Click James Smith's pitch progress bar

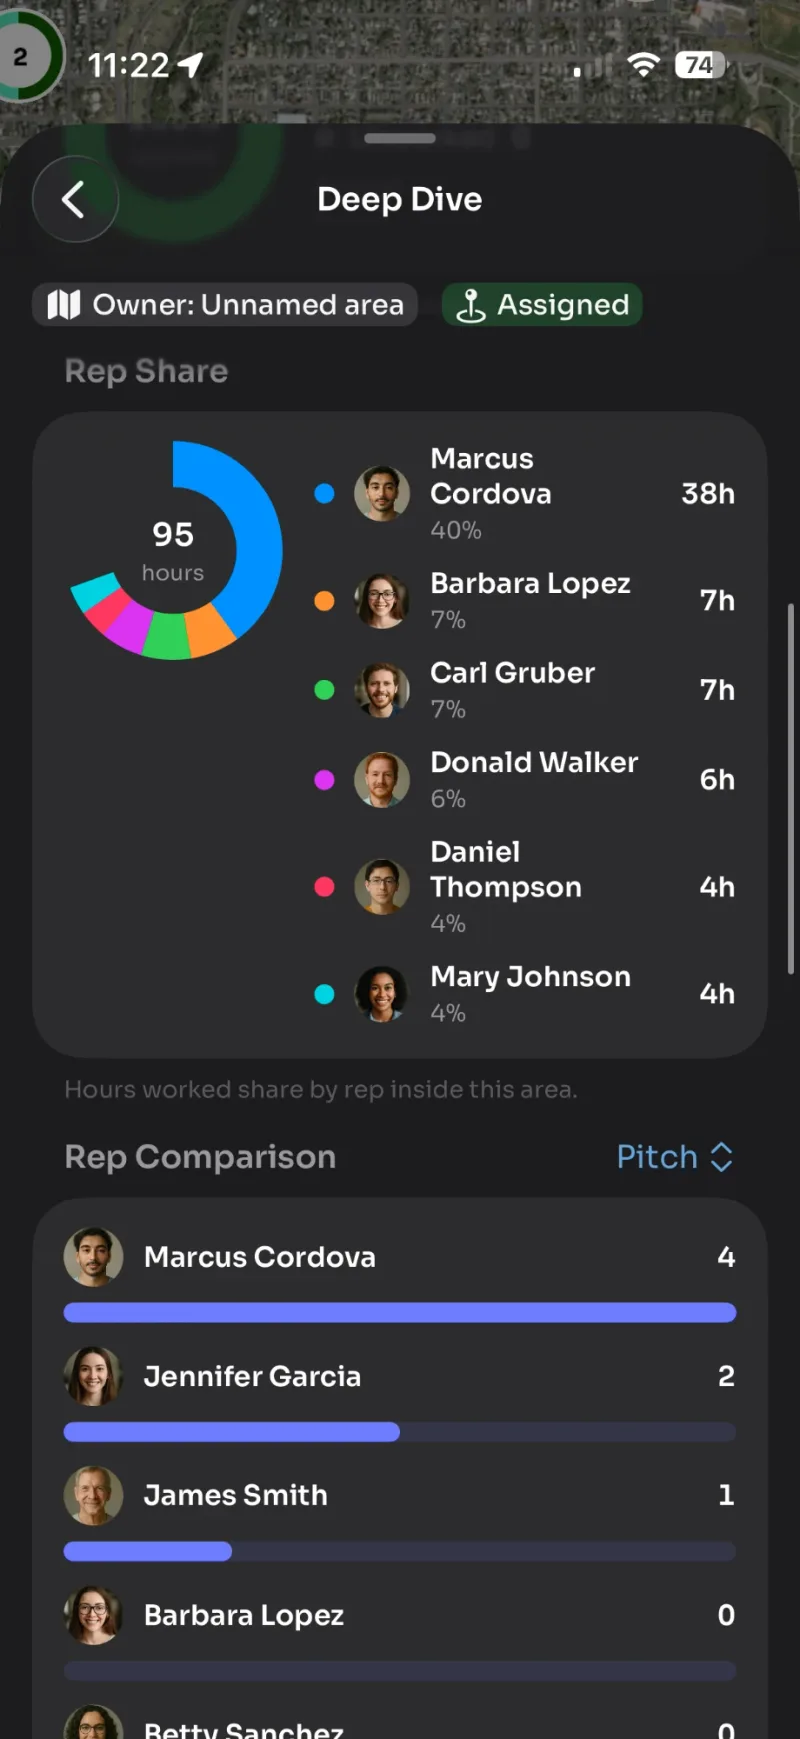400,1551
